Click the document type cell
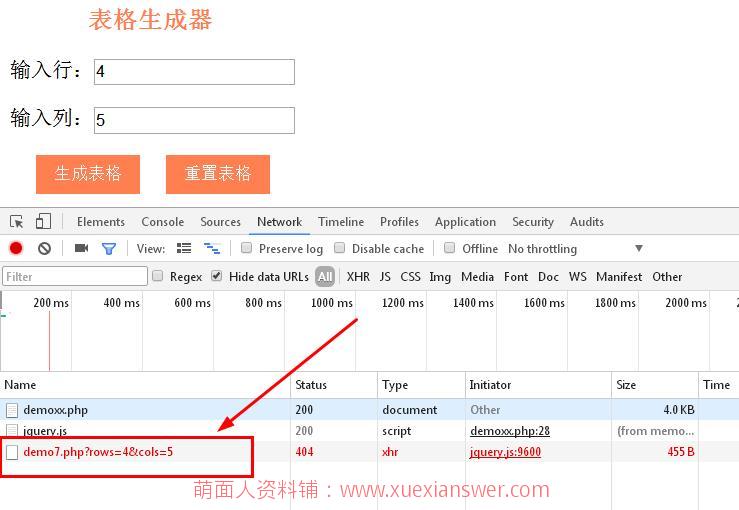The width and height of the screenshot is (739, 510). pos(410,410)
